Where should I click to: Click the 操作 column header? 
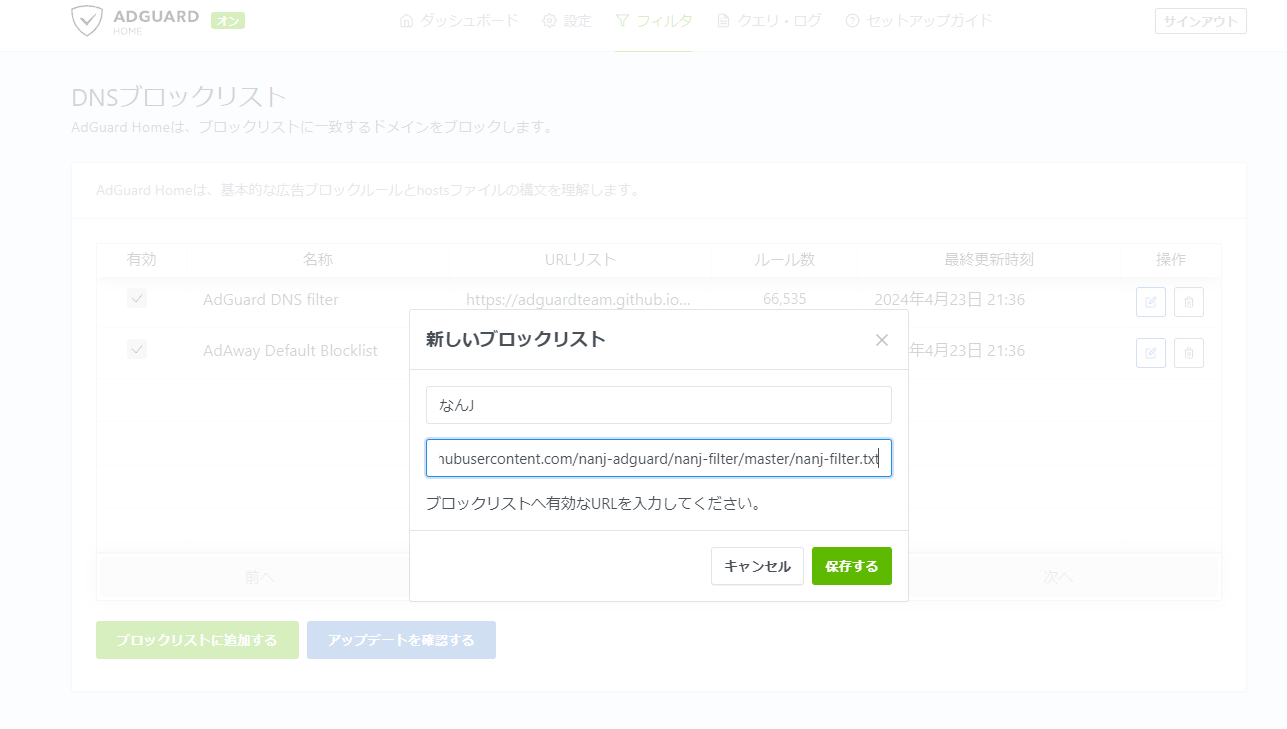(x=1171, y=260)
